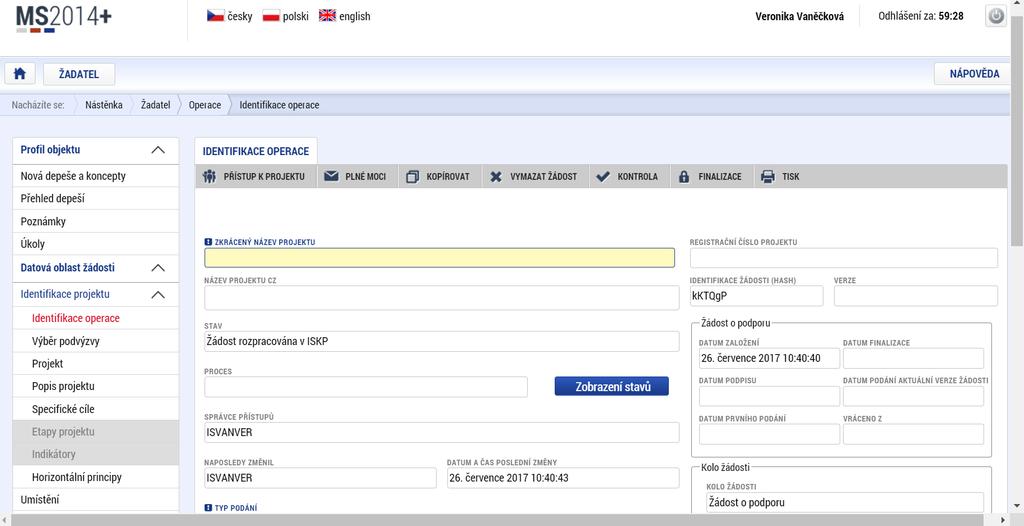This screenshot has height=526, width=1024.
Task: Click info icon beside Typ podání
Action: point(208,508)
